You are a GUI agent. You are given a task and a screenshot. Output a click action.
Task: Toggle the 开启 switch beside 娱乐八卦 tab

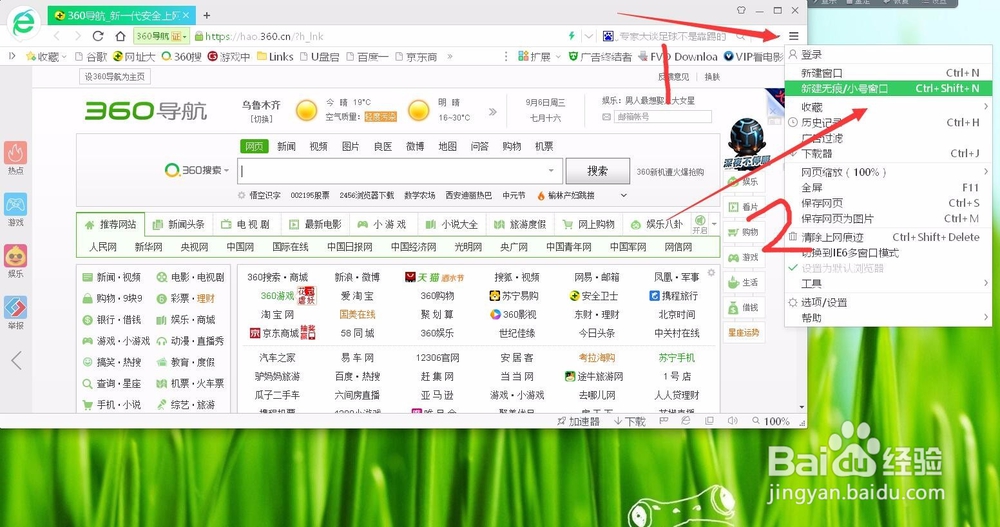pyautogui.click(x=700, y=225)
